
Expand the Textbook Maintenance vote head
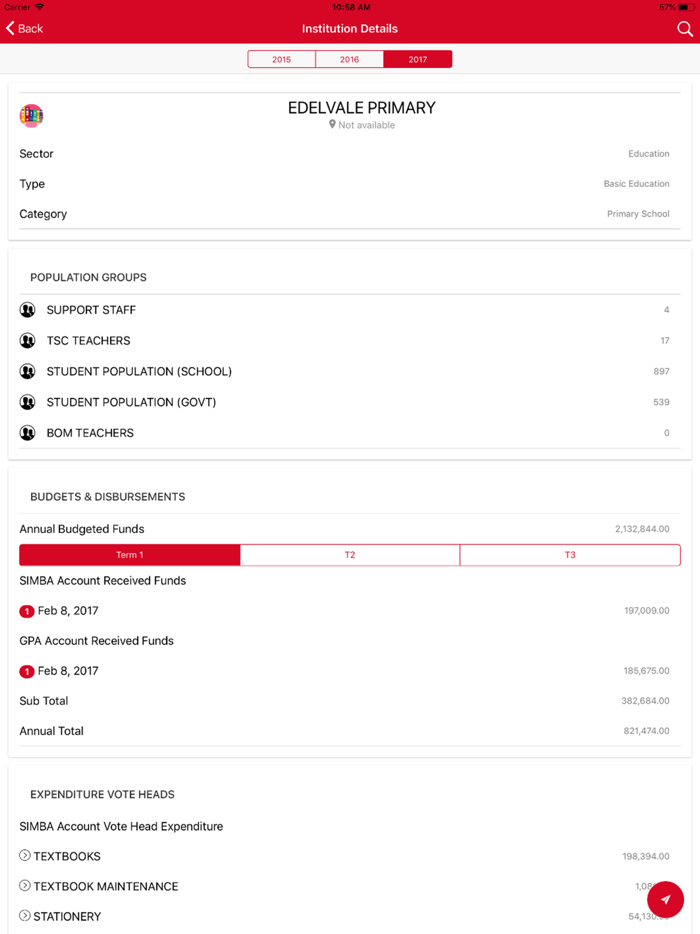[x=25, y=886]
